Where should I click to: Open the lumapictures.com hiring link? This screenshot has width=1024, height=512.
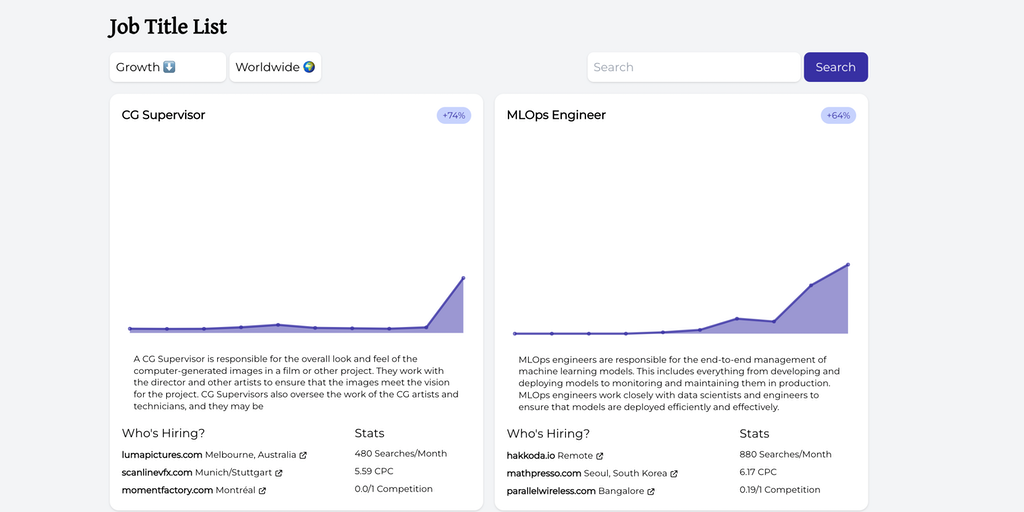tap(162, 455)
